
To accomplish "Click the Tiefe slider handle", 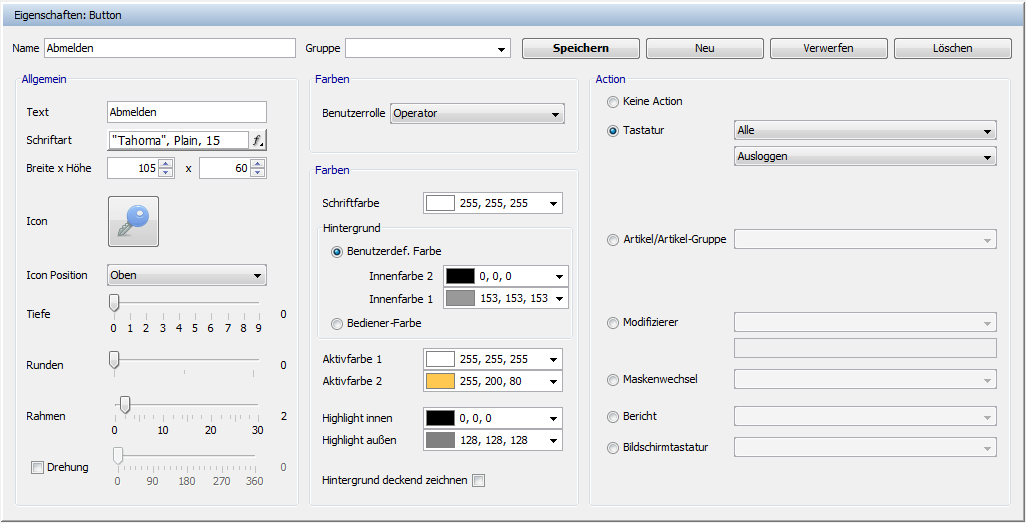I will (114, 303).
